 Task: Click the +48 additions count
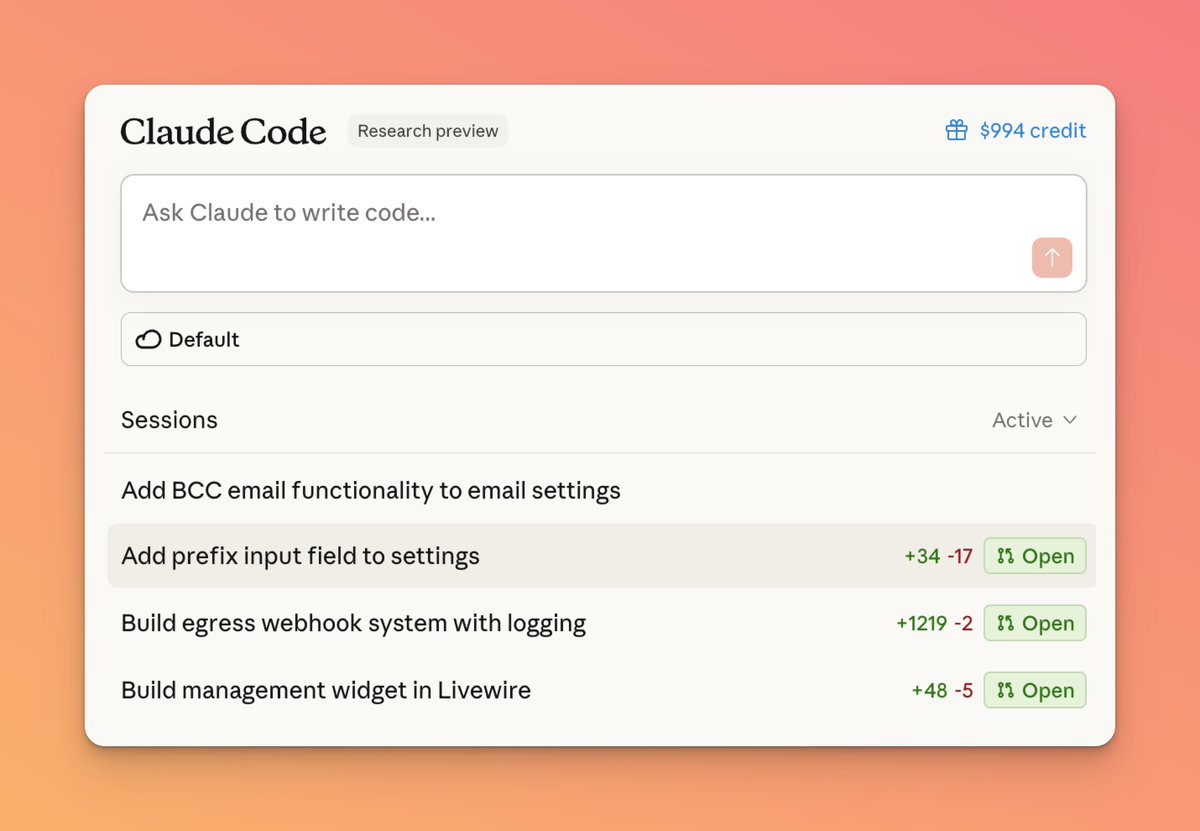tap(930, 690)
